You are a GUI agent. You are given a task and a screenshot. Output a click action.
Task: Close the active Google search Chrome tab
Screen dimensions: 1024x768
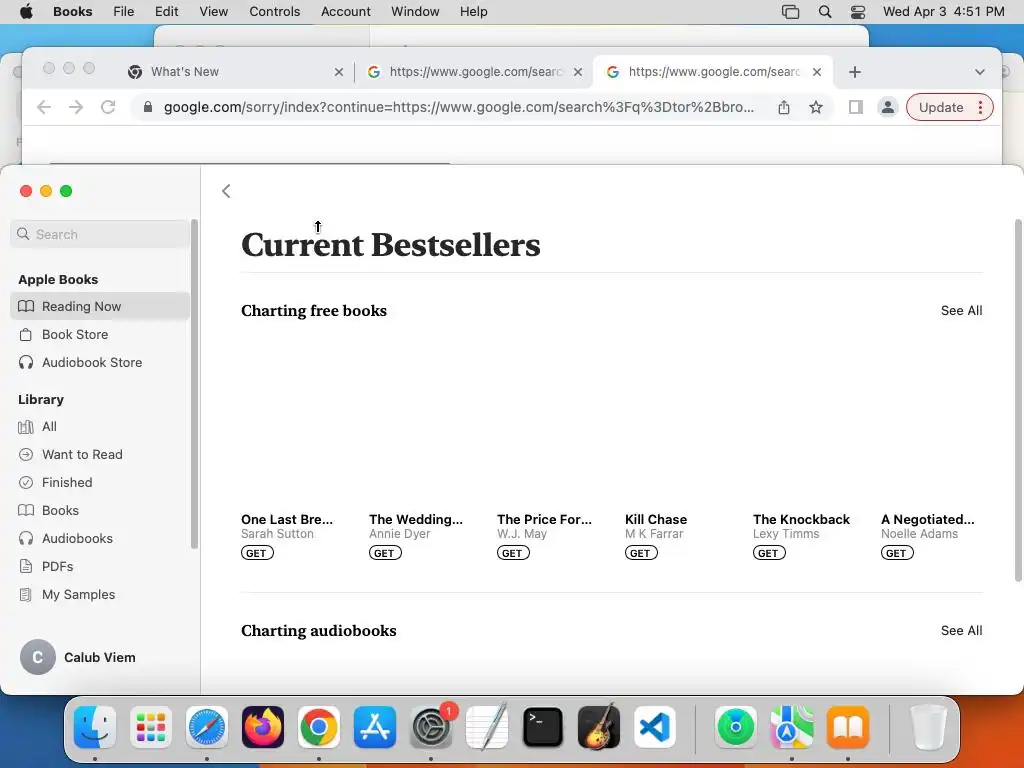pos(816,72)
